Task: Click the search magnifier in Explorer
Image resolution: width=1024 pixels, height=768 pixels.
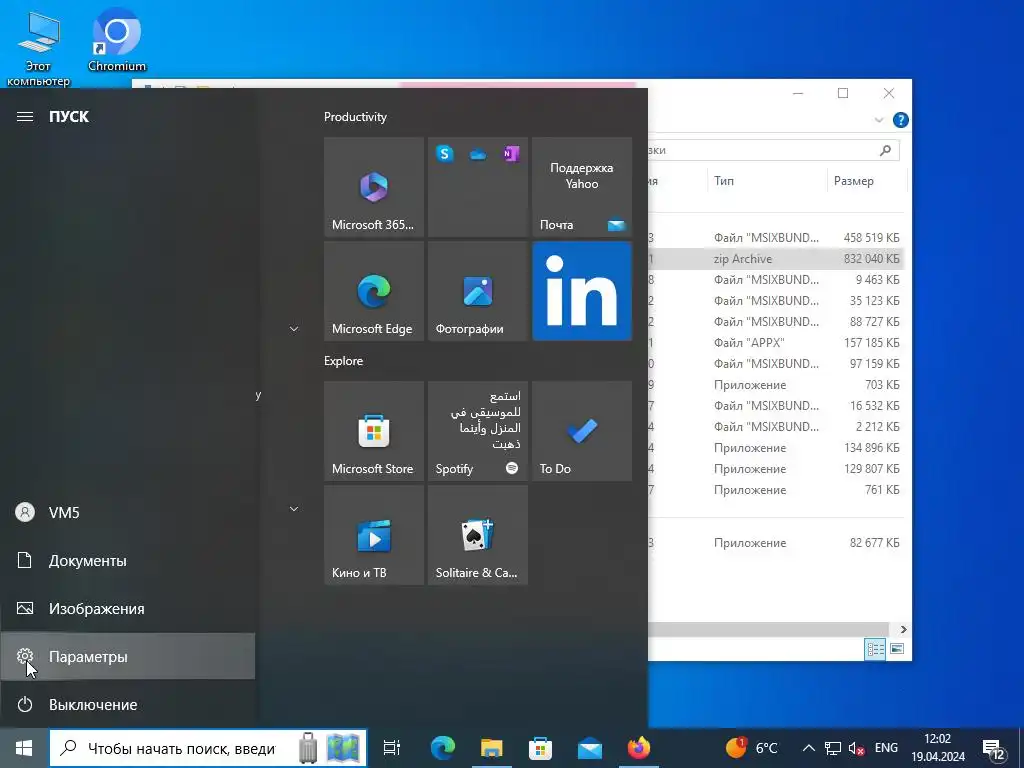Action: (x=886, y=150)
